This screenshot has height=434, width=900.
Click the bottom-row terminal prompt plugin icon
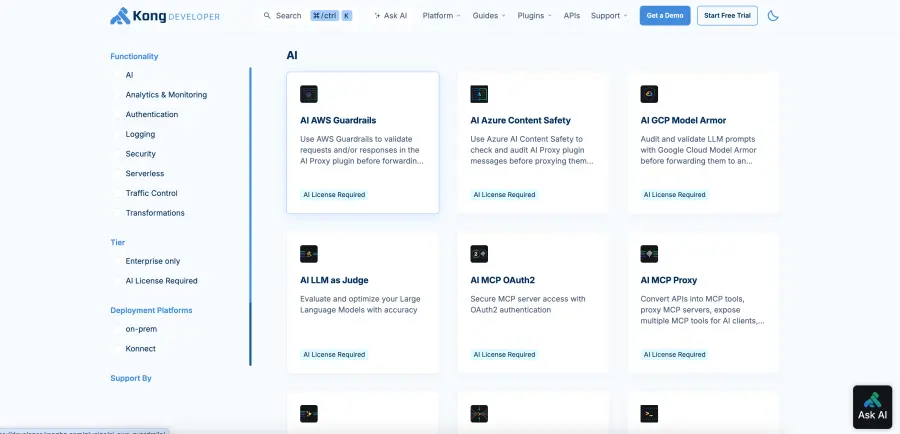(x=649, y=413)
